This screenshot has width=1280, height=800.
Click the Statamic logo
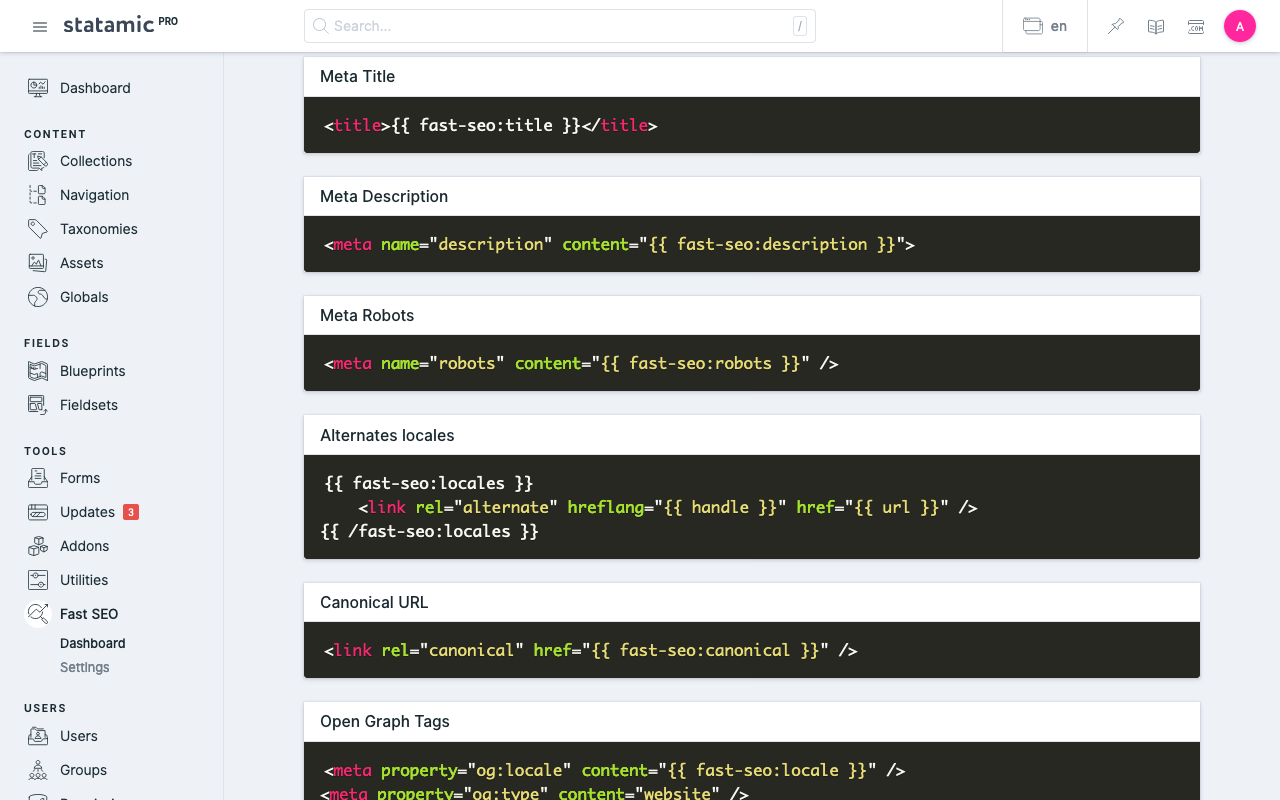pos(109,25)
